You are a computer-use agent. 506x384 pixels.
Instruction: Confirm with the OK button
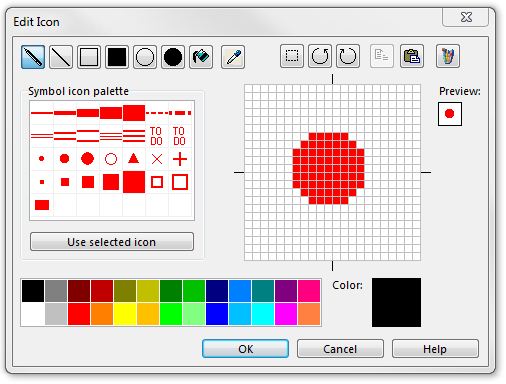click(245, 349)
